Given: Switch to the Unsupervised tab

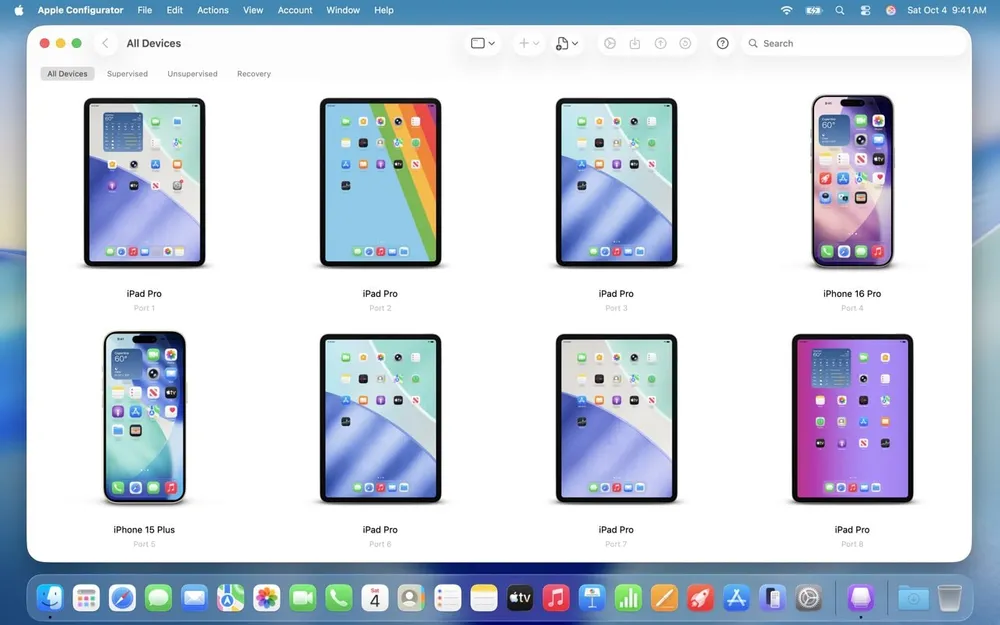Looking at the screenshot, I should [193, 74].
